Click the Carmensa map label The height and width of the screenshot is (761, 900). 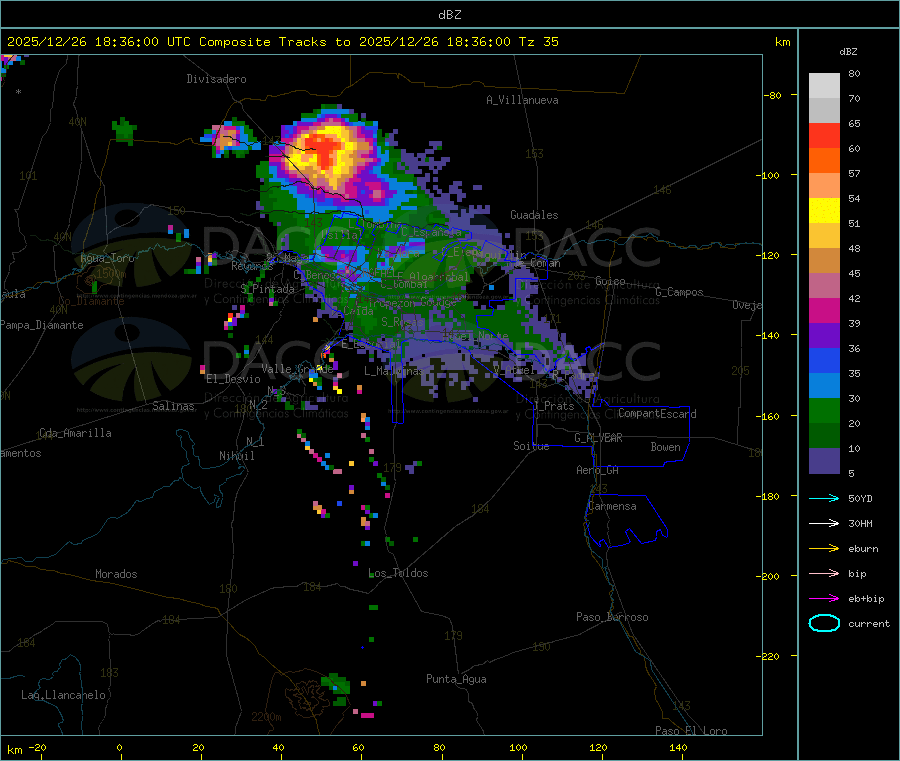pyautogui.click(x=612, y=506)
